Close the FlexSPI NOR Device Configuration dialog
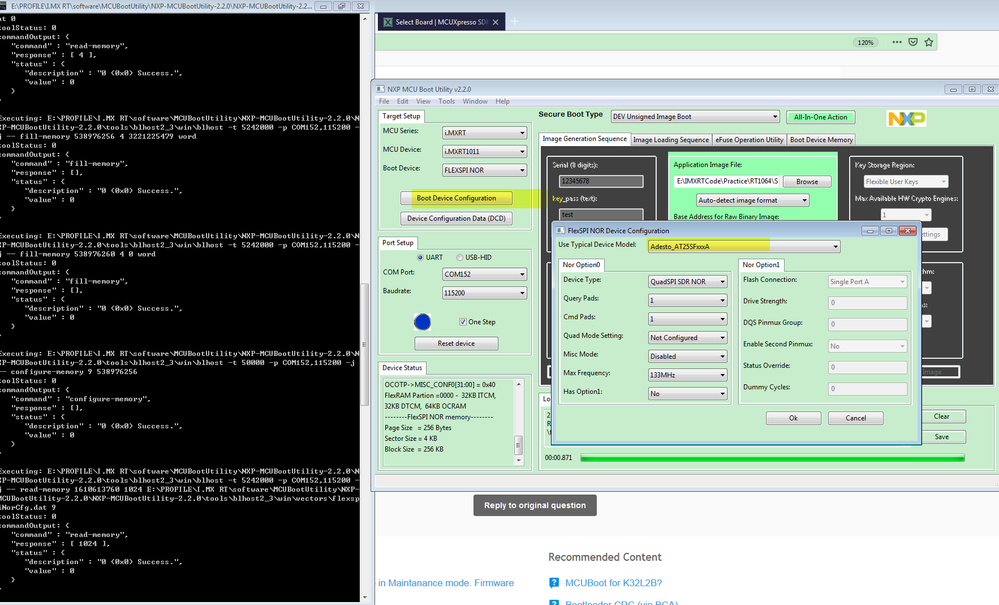The height and width of the screenshot is (605, 999). tap(907, 230)
